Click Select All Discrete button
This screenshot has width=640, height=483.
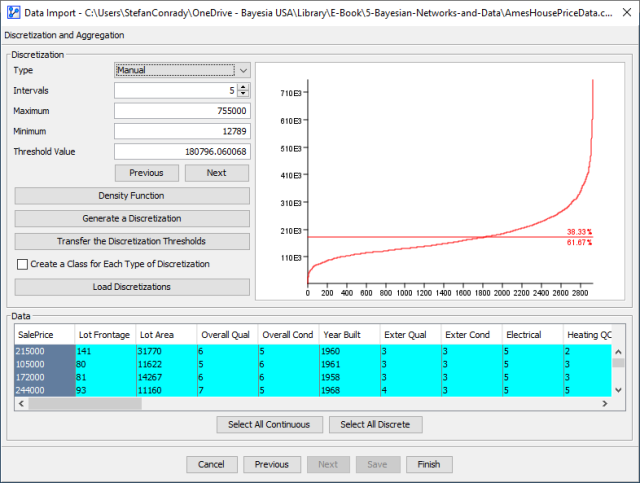pos(376,425)
